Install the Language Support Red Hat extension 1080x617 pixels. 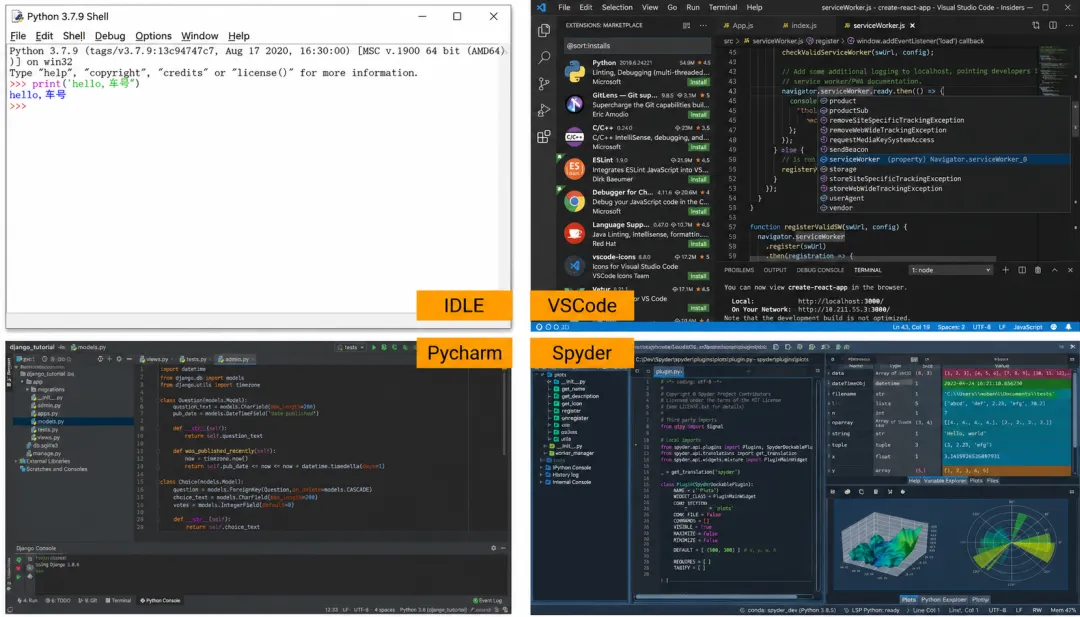coord(699,244)
